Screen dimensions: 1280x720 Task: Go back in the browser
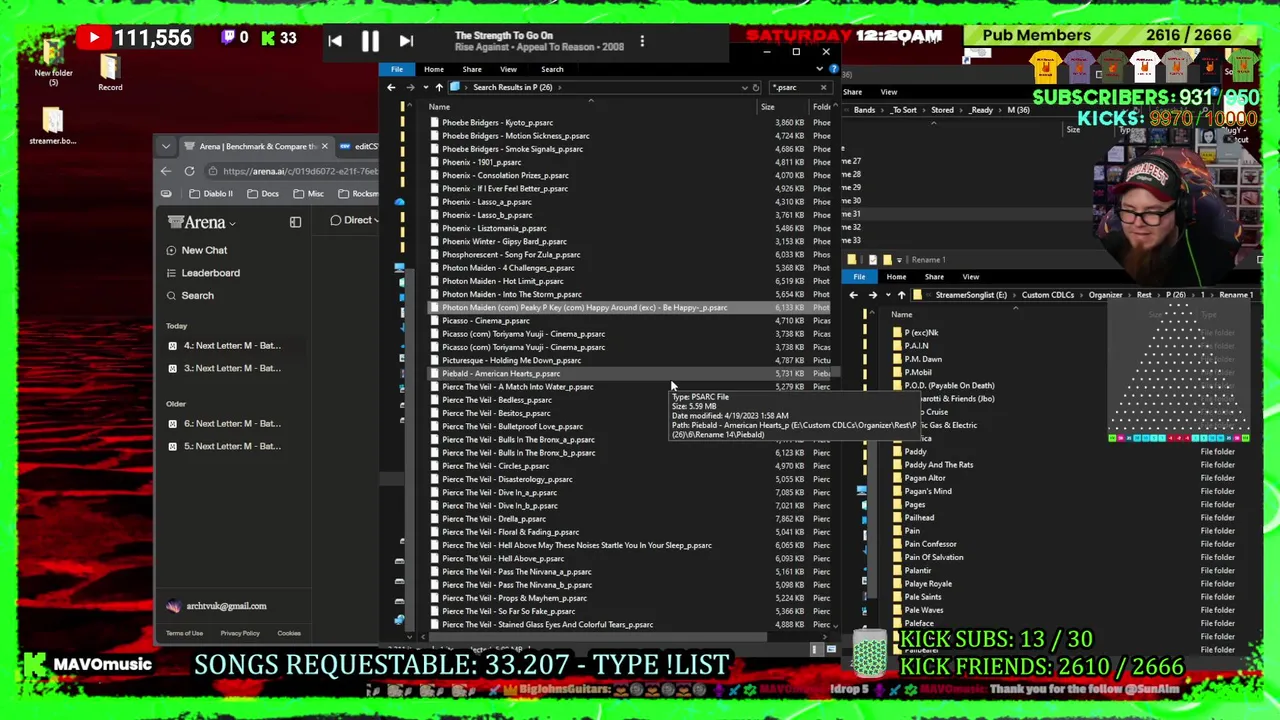tap(166, 171)
